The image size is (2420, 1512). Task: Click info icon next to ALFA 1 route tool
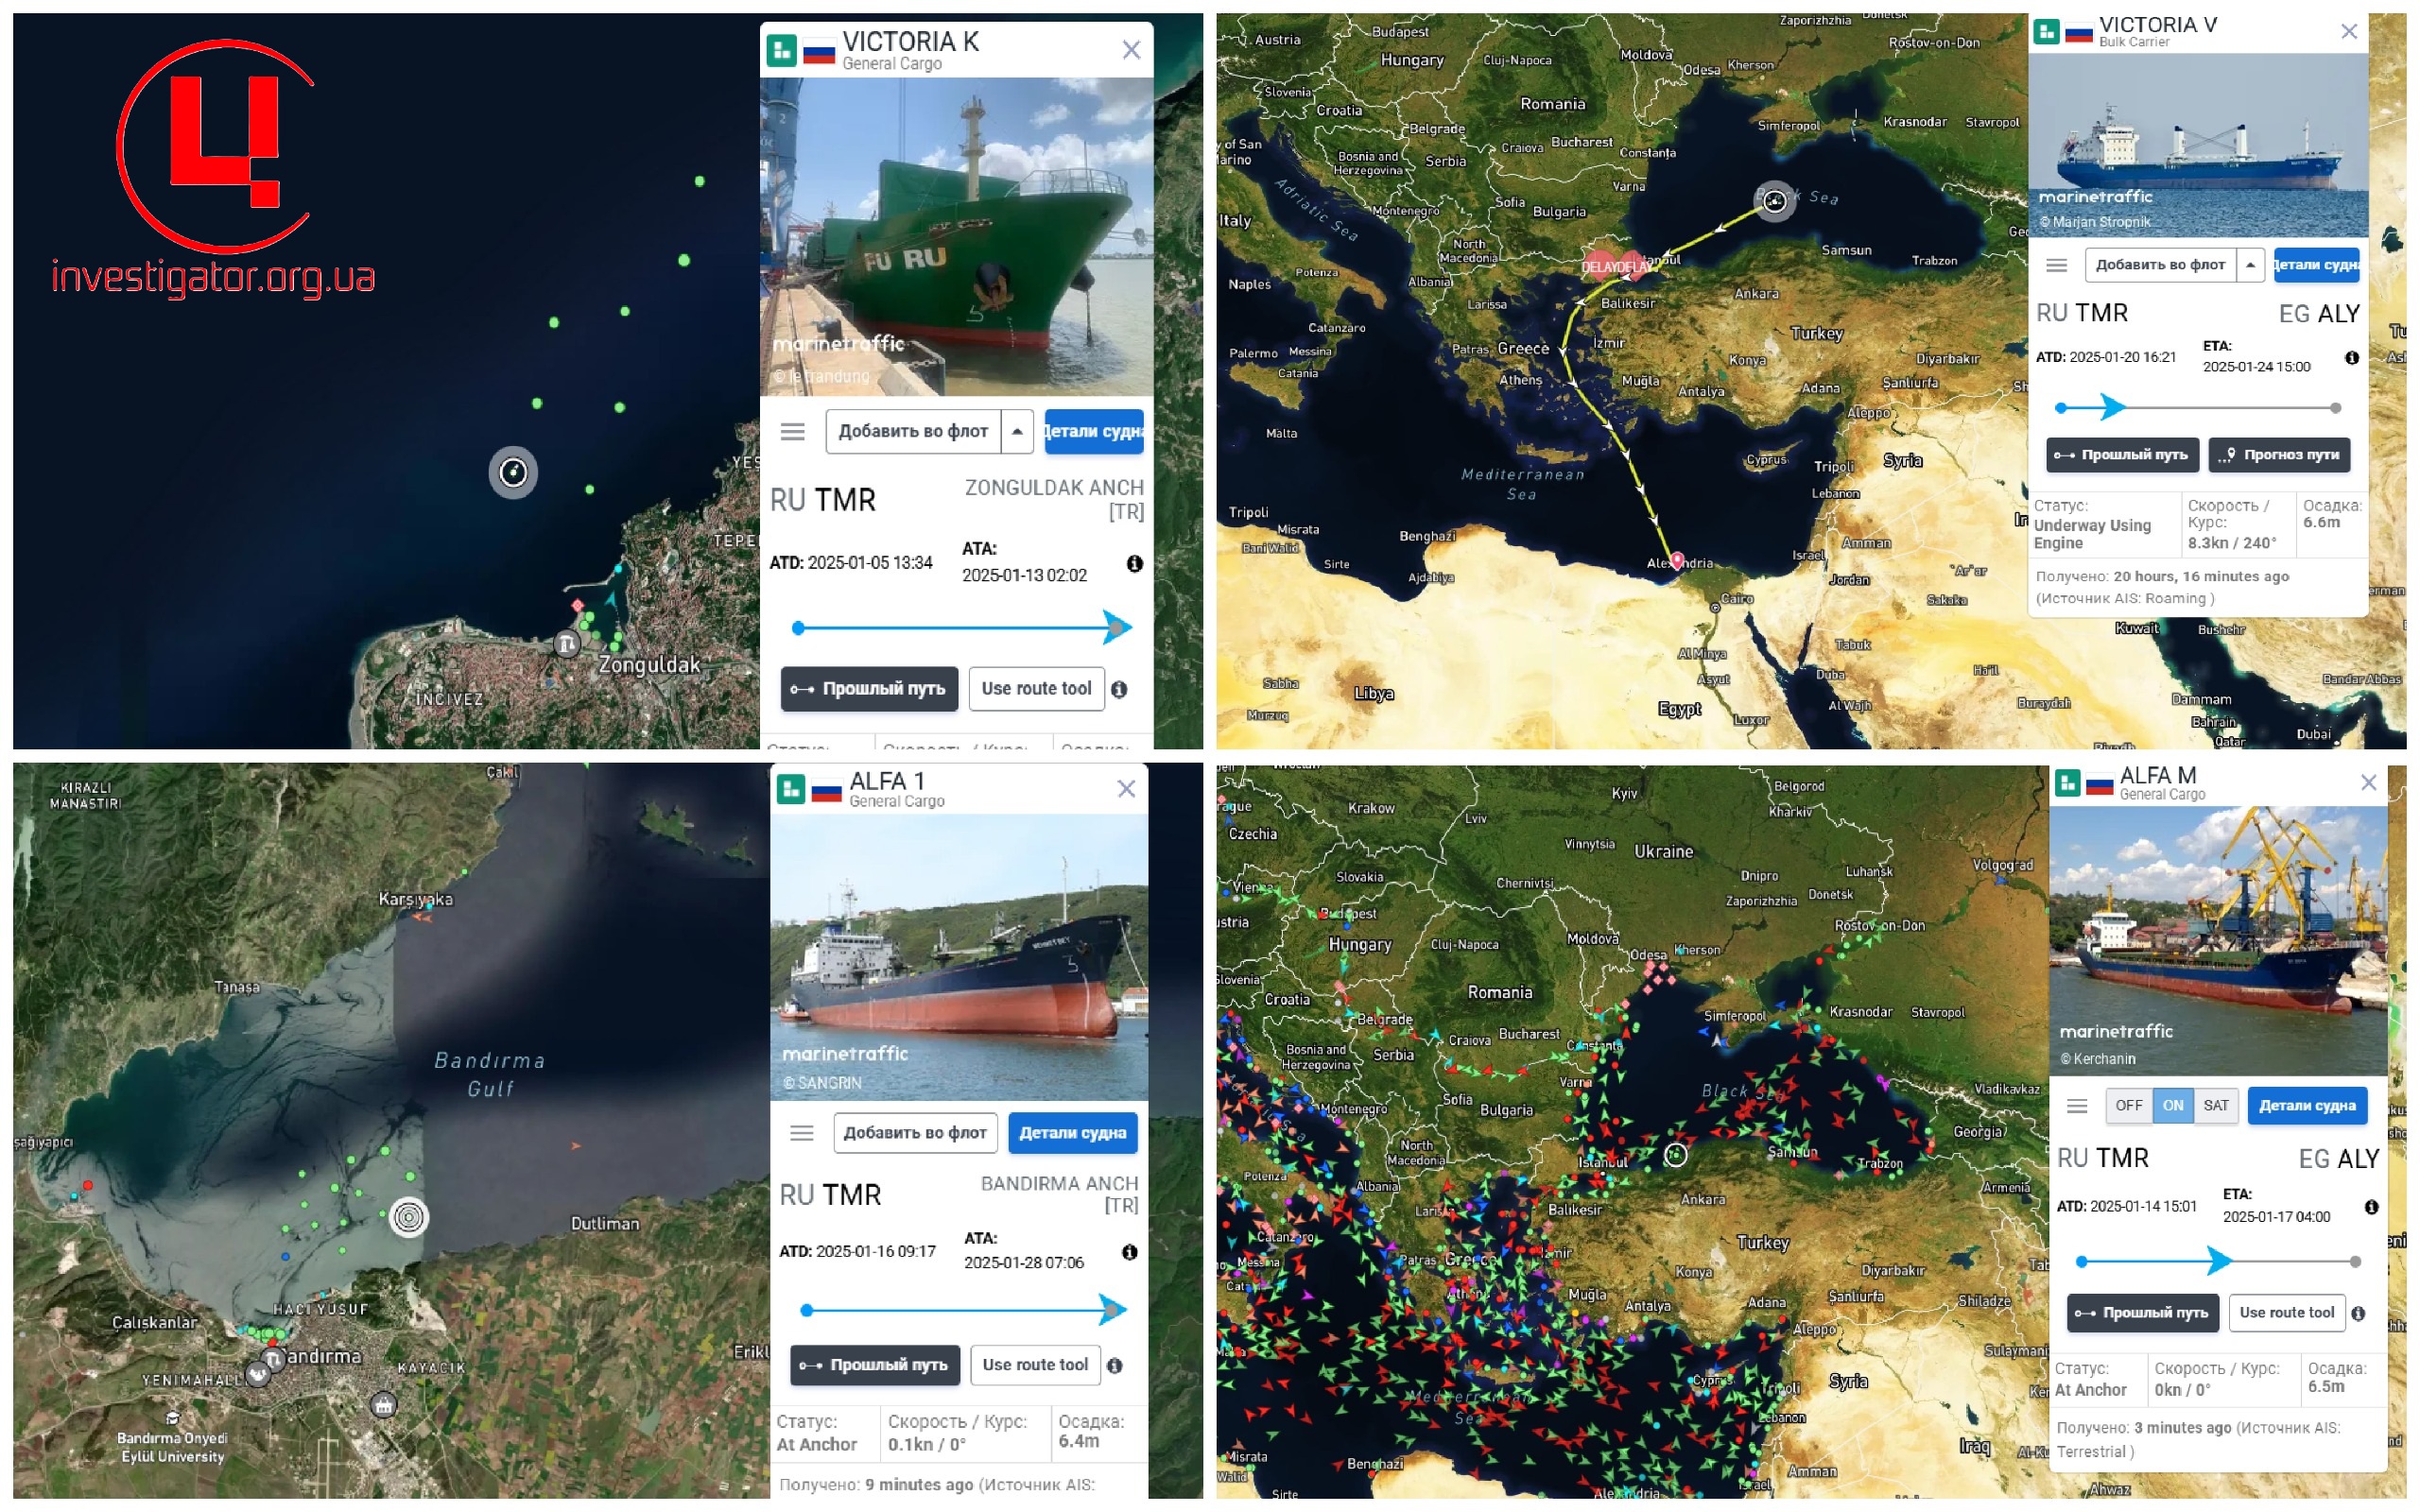point(1115,1365)
